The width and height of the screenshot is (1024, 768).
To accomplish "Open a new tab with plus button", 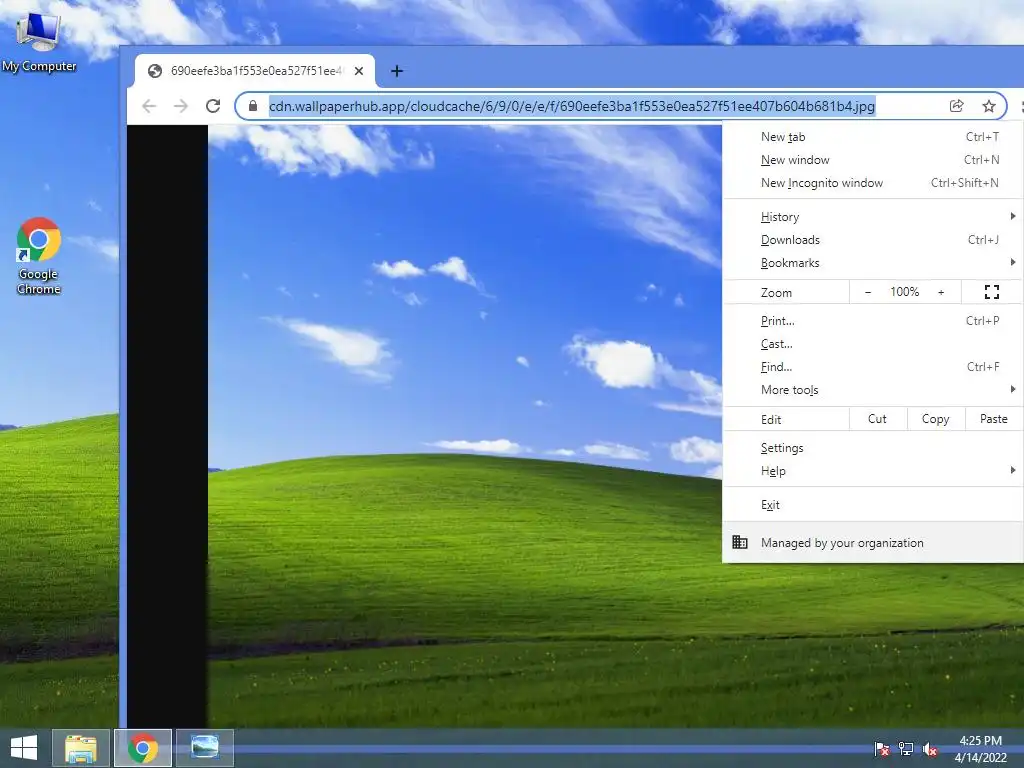I will pos(396,71).
